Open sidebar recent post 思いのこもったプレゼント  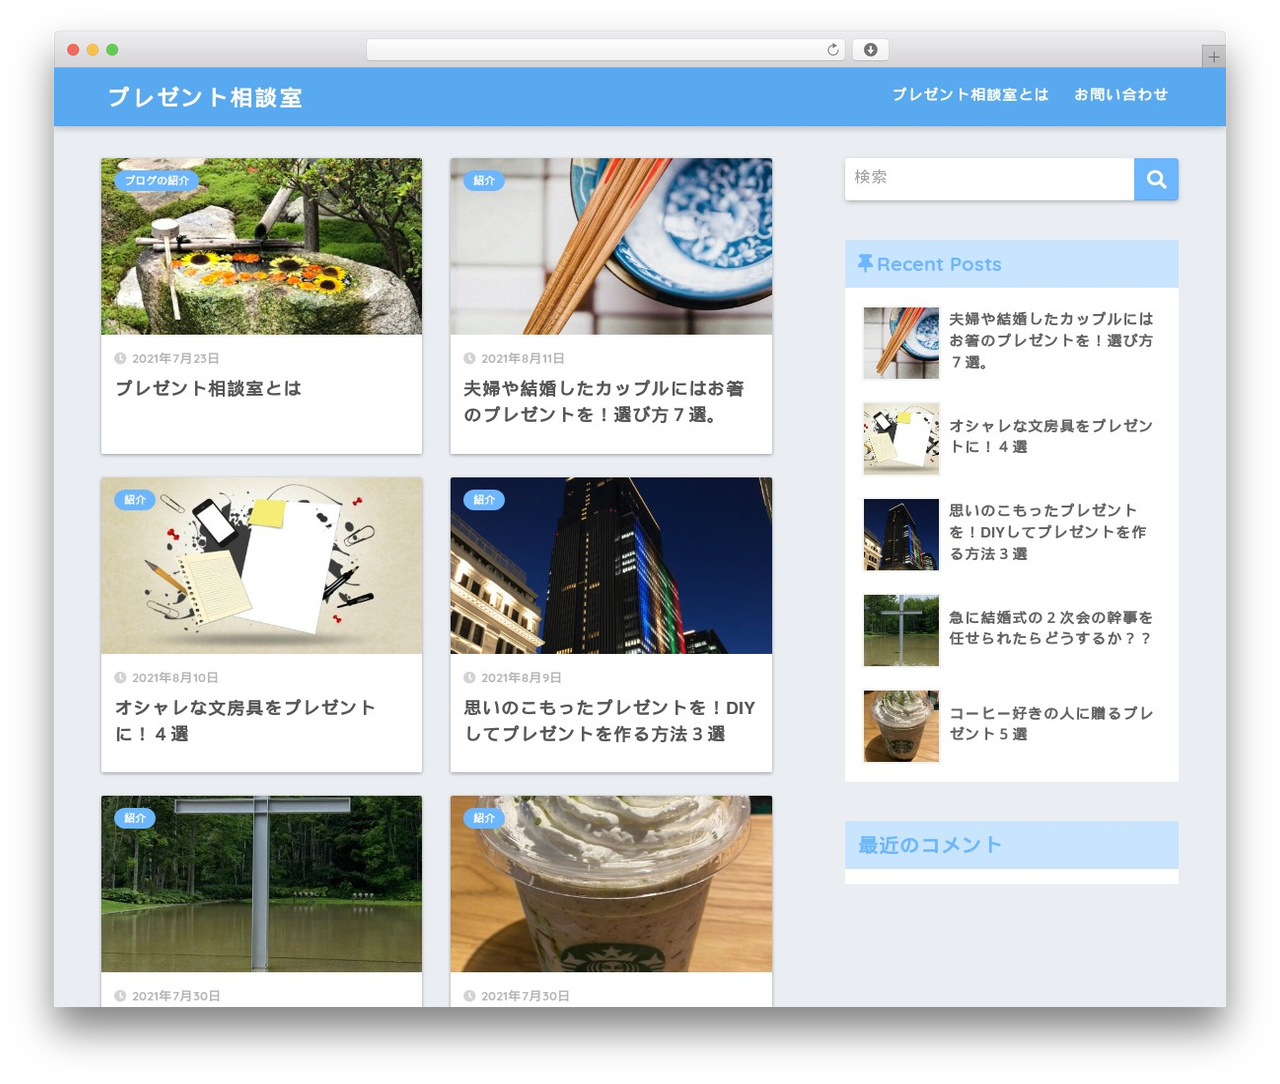pyautogui.click(x=1048, y=532)
